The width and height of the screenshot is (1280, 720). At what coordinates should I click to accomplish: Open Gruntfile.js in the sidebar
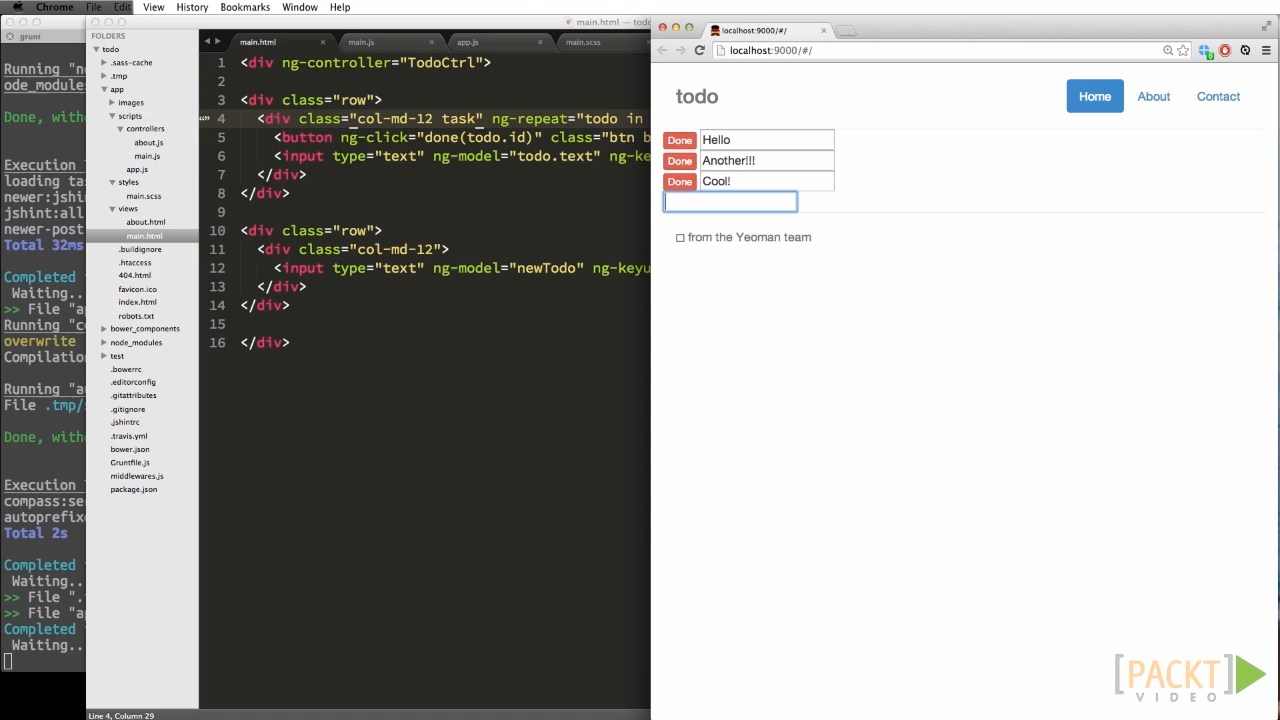pyautogui.click(x=130, y=463)
